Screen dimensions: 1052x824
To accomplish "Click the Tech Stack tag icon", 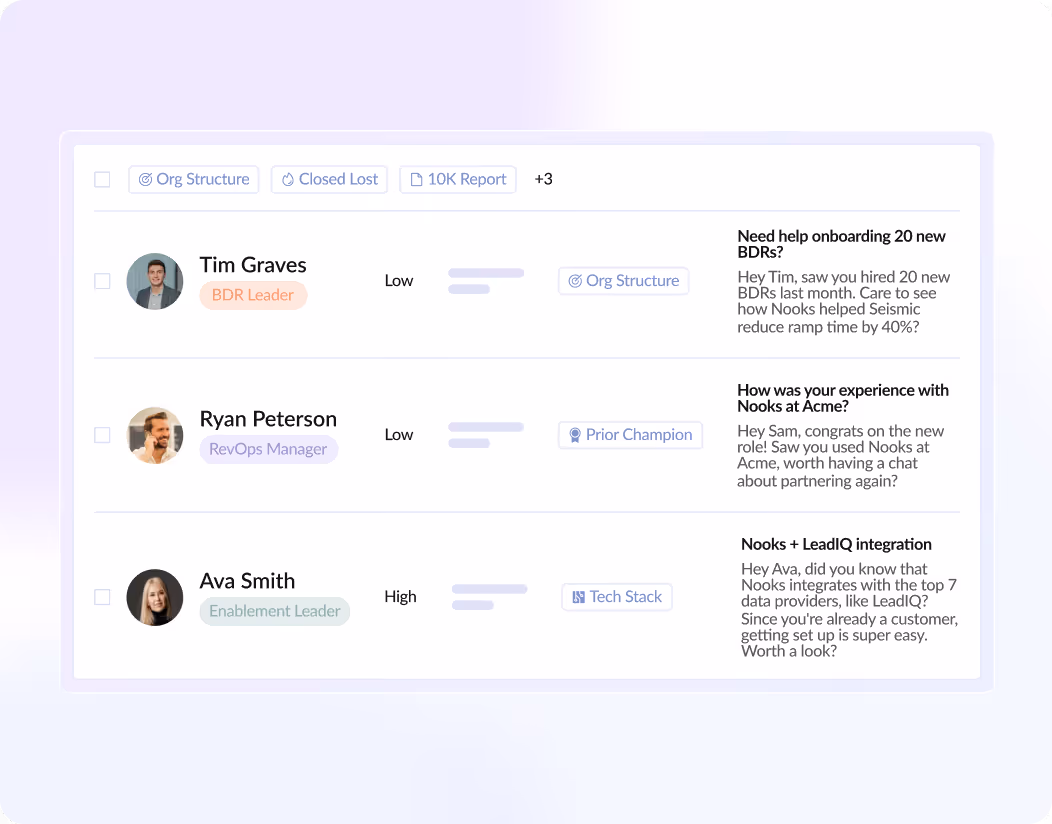I will coord(578,597).
